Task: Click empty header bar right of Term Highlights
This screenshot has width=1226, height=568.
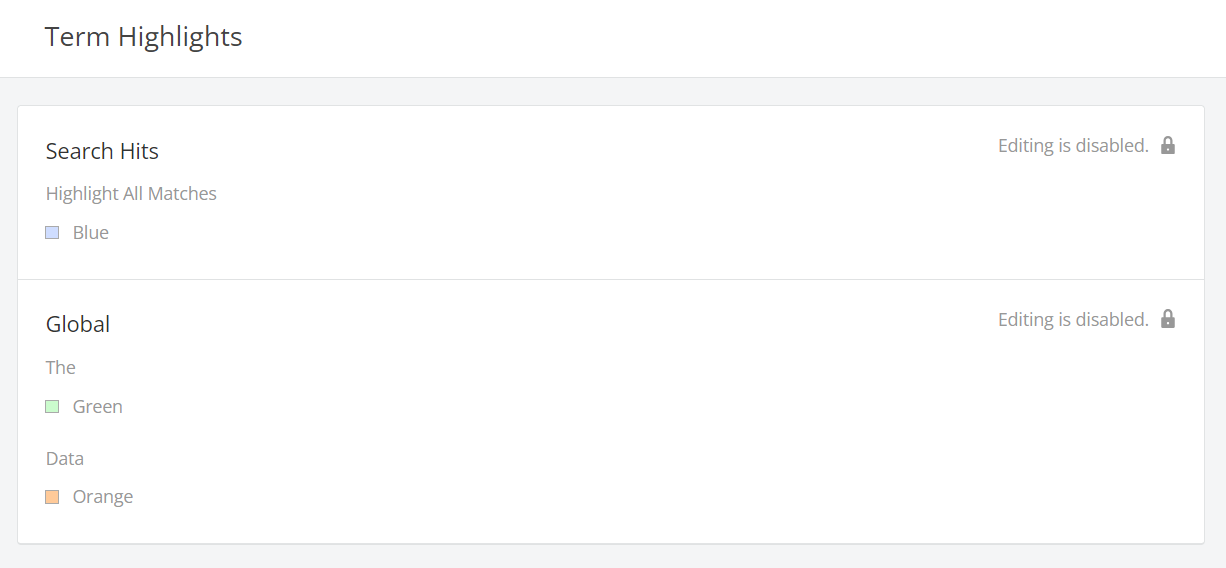Action: coord(730,38)
